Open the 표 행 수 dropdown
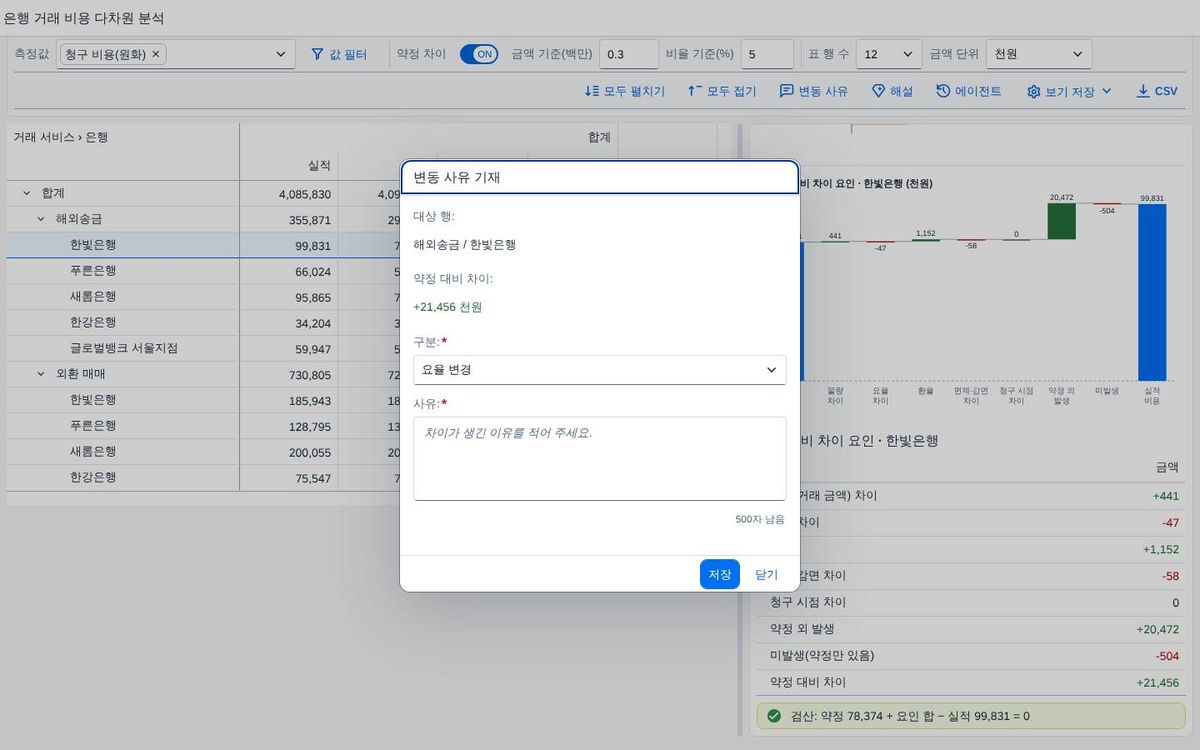 (x=889, y=54)
